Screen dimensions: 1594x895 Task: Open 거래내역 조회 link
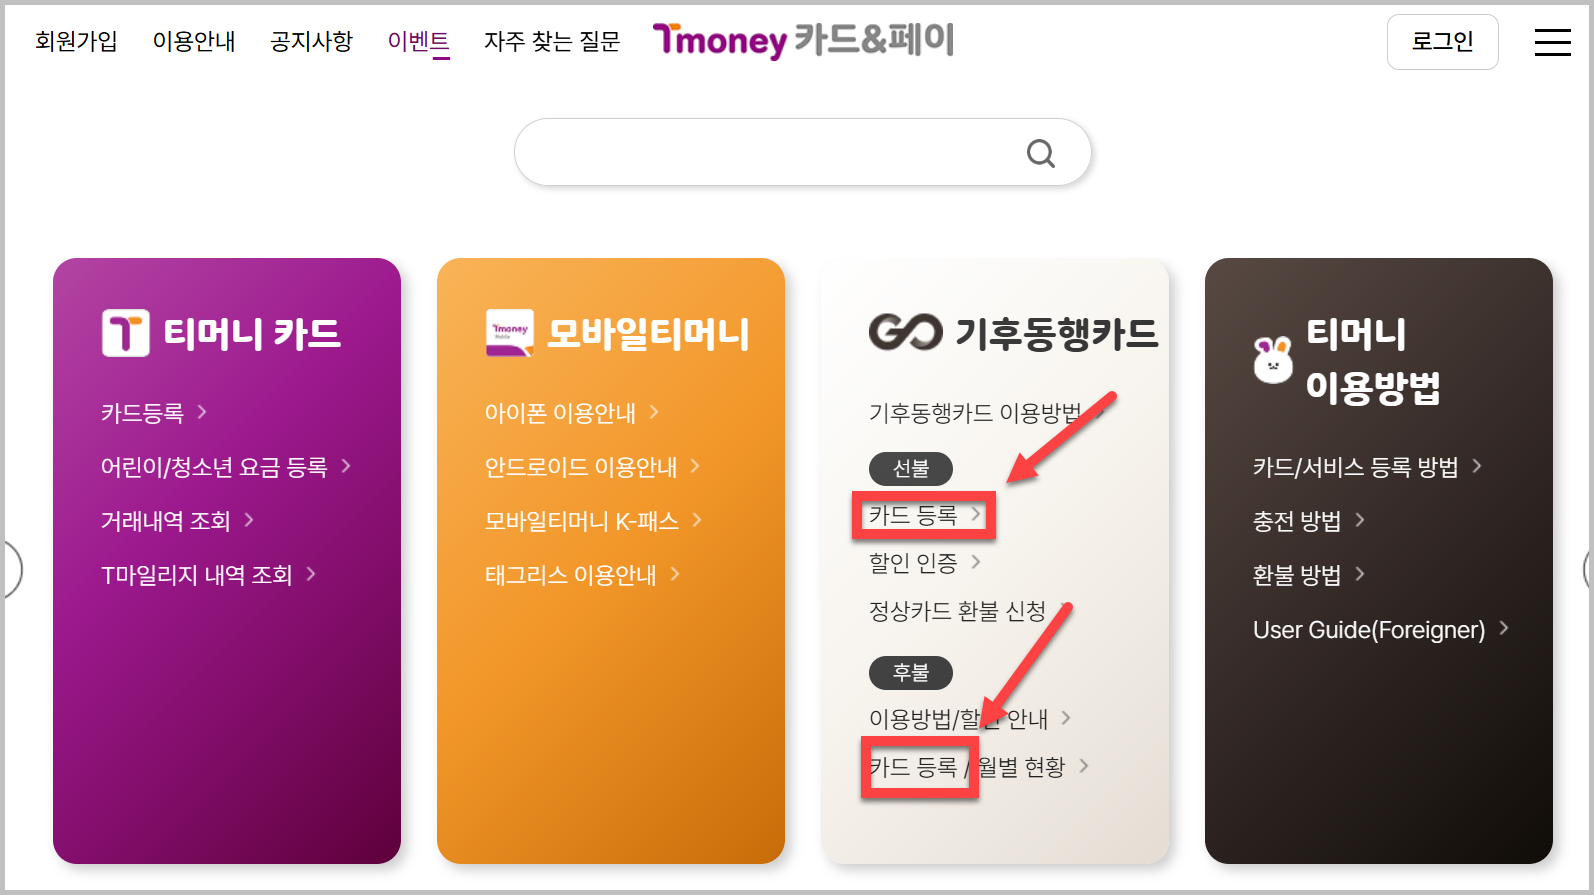coord(166,521)
